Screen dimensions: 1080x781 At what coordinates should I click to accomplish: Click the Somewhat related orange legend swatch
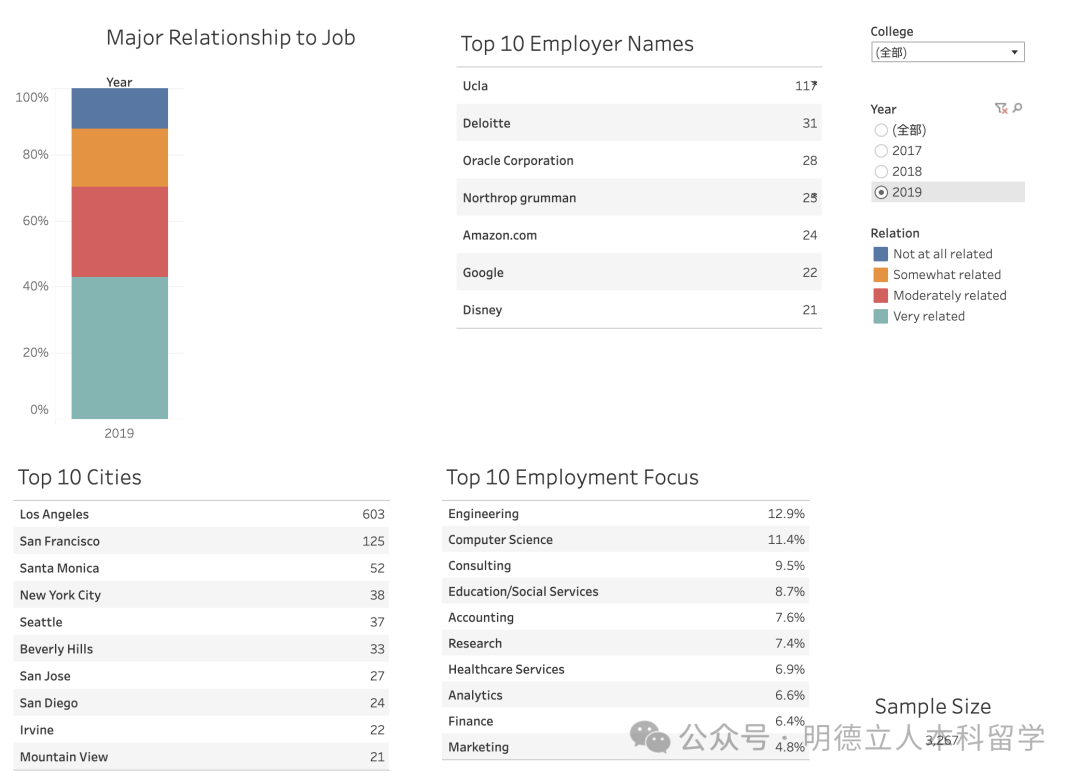(x=880, y=275)
